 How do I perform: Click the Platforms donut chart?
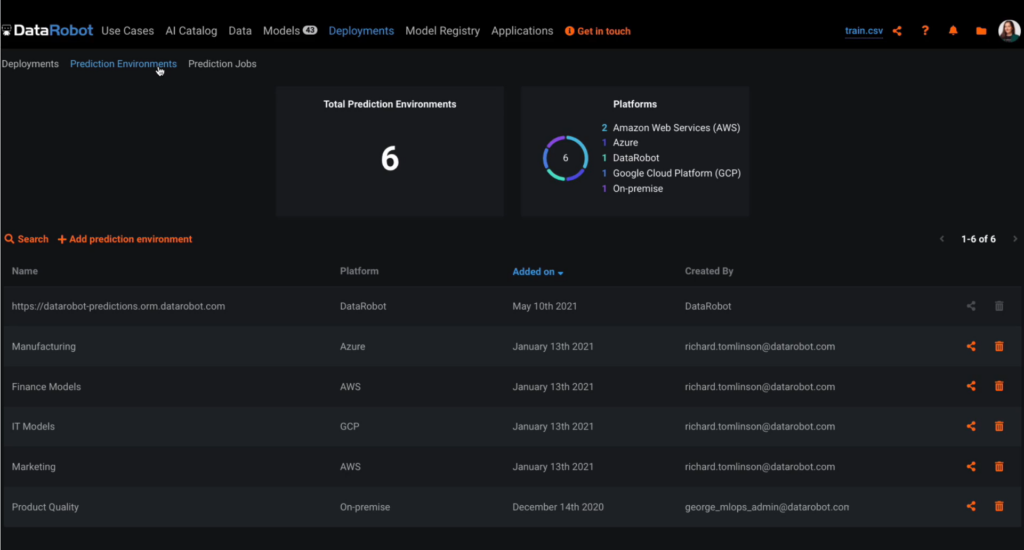click(x=565, y=158)
